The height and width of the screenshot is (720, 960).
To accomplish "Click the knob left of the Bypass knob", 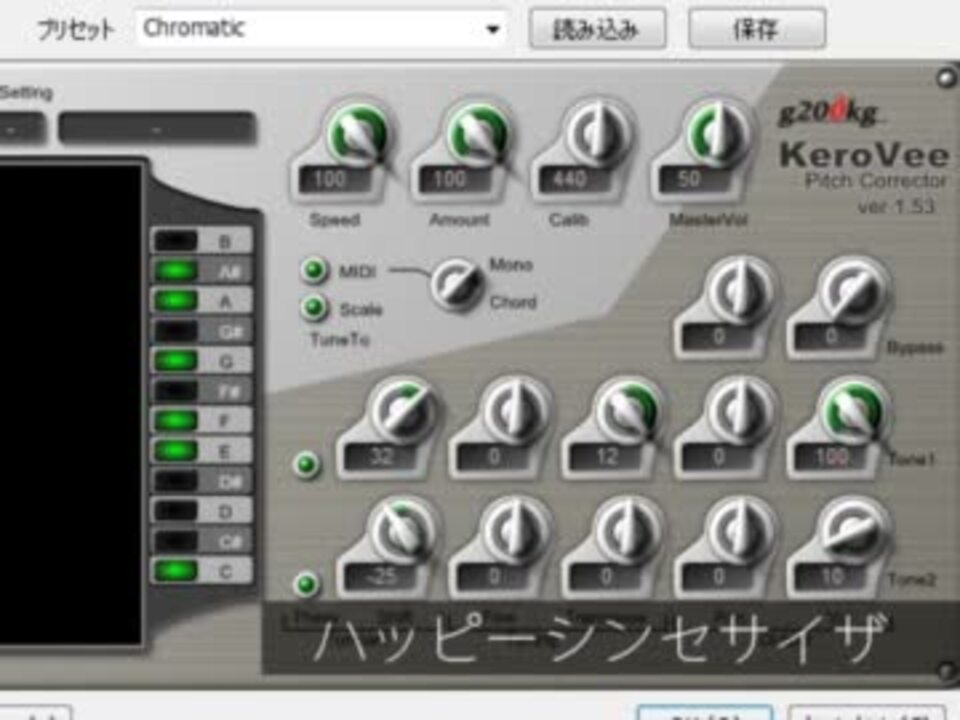I will (x=740, y=291).
